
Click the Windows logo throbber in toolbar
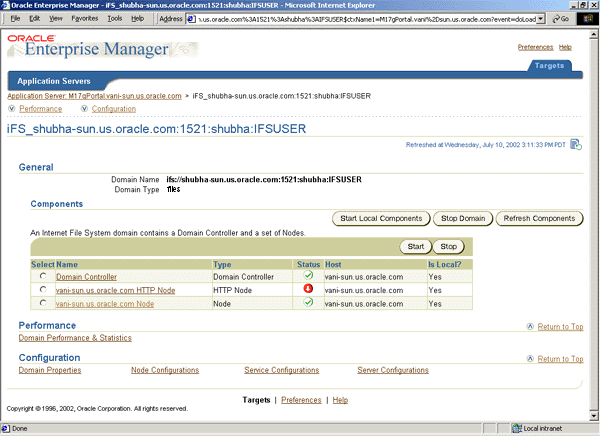click(588, 19)
